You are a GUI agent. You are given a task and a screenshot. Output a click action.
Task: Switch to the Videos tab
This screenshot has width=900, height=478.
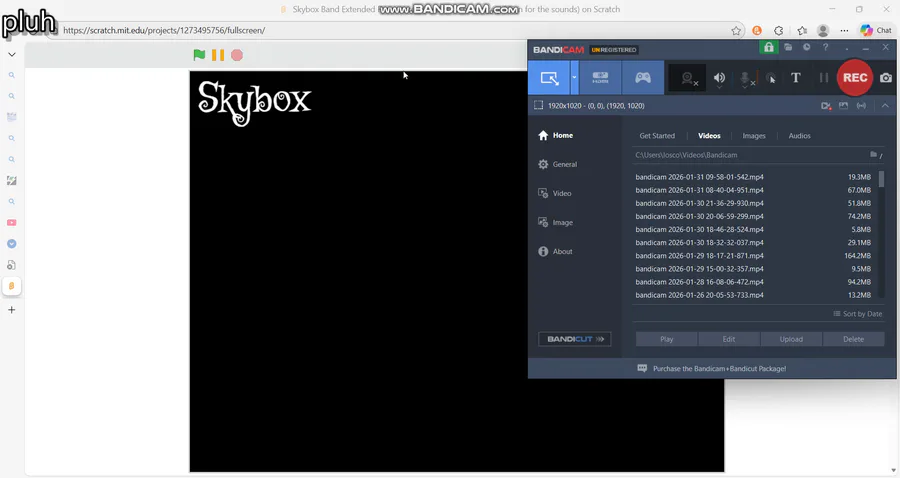[x=709, y=136]
